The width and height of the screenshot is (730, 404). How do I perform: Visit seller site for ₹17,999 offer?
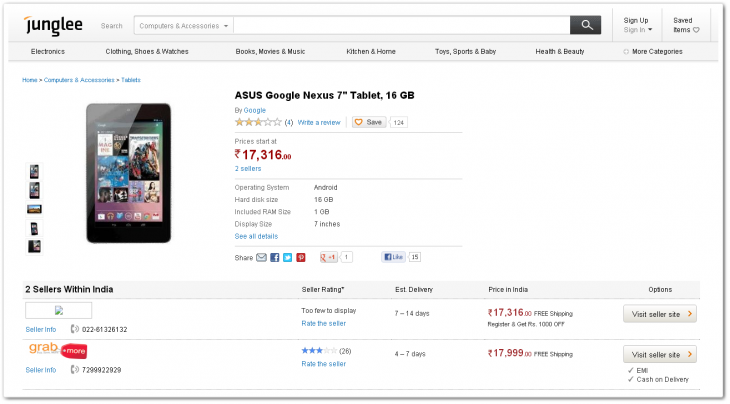659,354
